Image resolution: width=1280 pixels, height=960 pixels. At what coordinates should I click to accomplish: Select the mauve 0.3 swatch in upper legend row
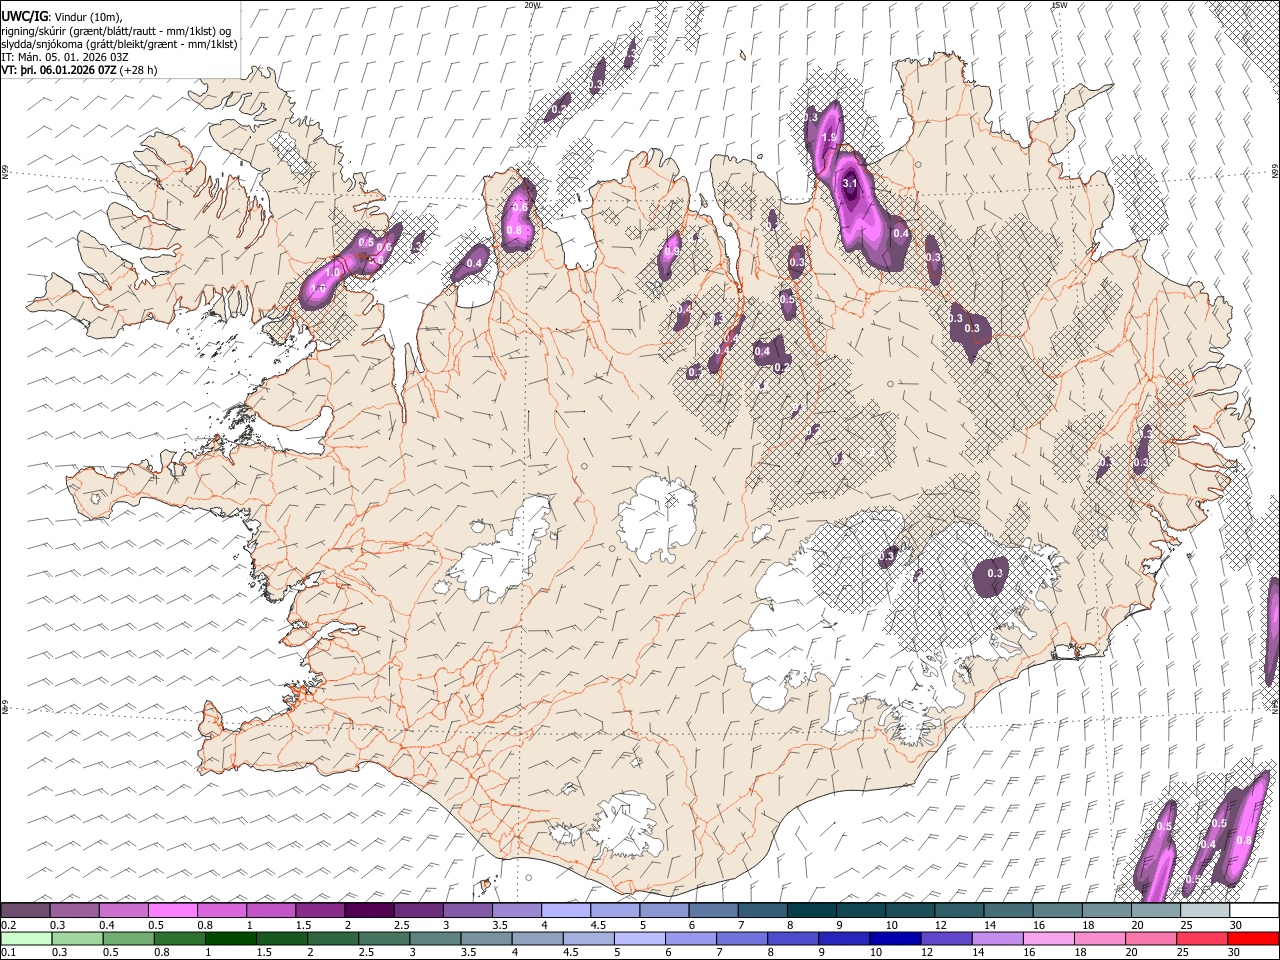(x=75, y=911)
